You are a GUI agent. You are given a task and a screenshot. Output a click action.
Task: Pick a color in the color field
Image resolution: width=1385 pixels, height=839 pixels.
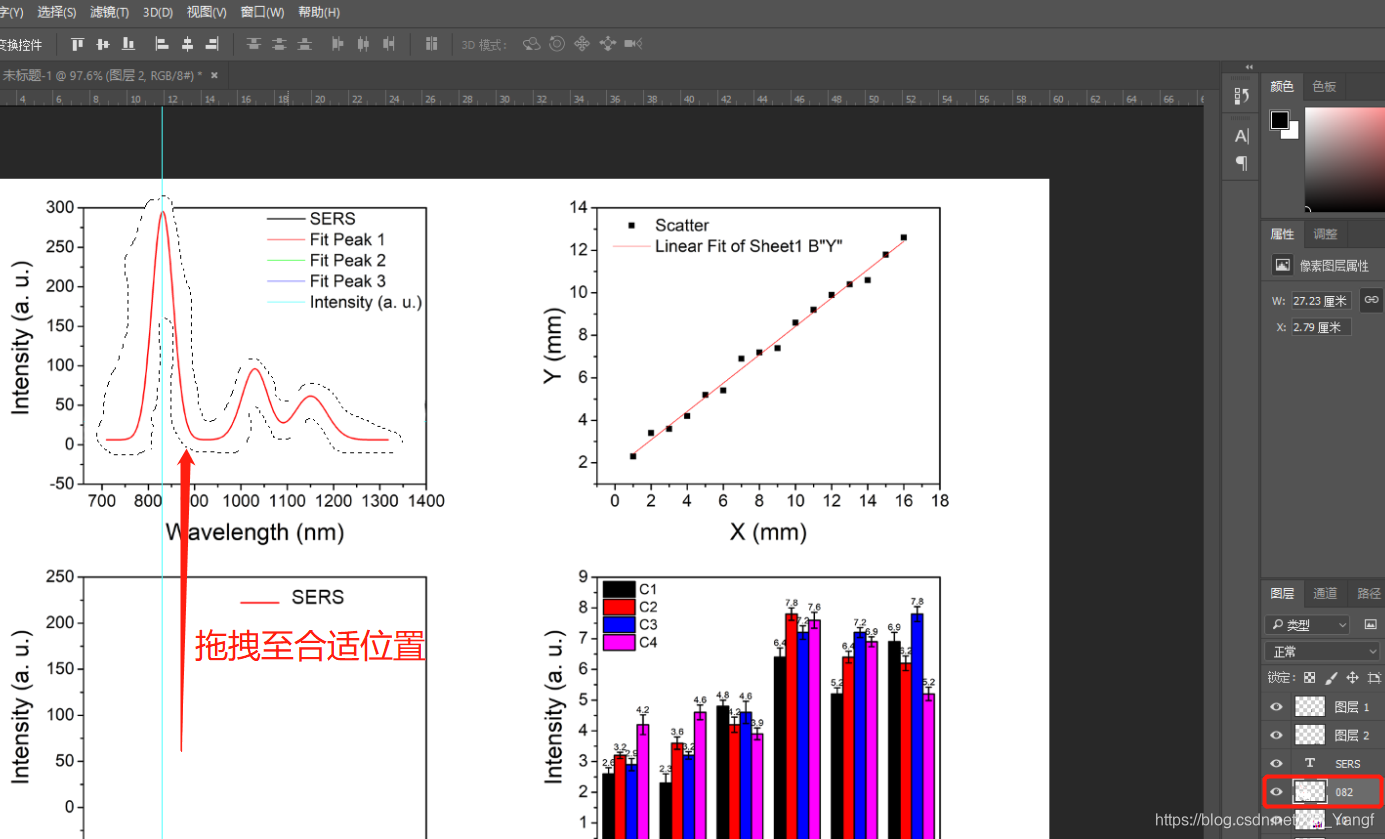(1344, 158)
